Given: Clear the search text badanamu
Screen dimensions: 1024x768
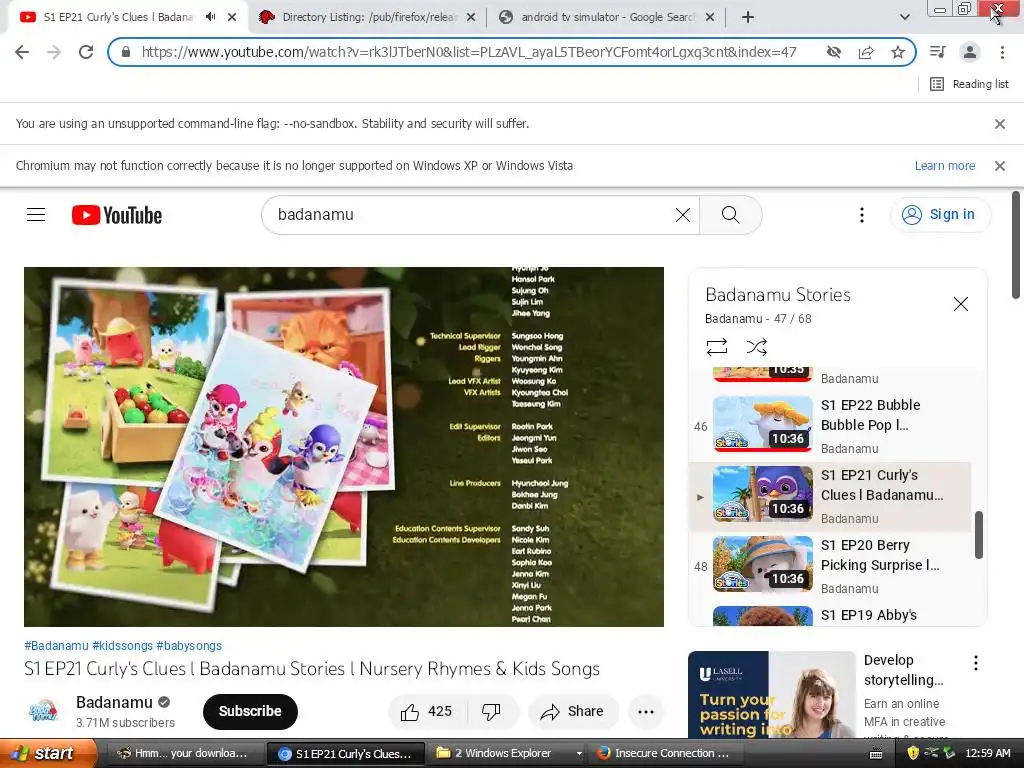Looking at the screenshot, I should (x=682, y=215).
